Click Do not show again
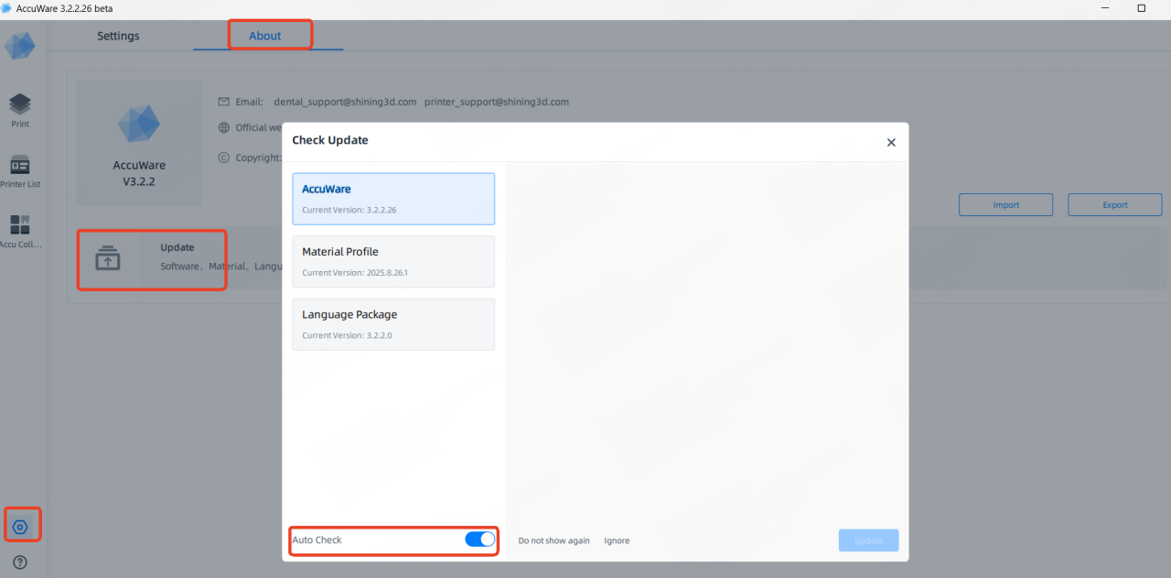 [x=554, y=541]
